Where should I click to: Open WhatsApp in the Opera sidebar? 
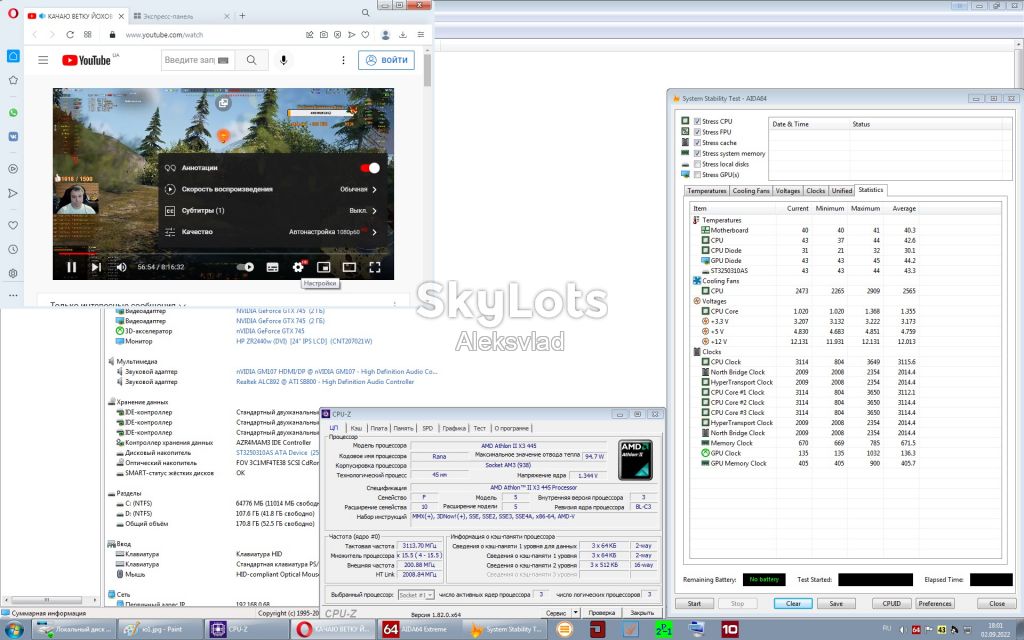[13, 112]
